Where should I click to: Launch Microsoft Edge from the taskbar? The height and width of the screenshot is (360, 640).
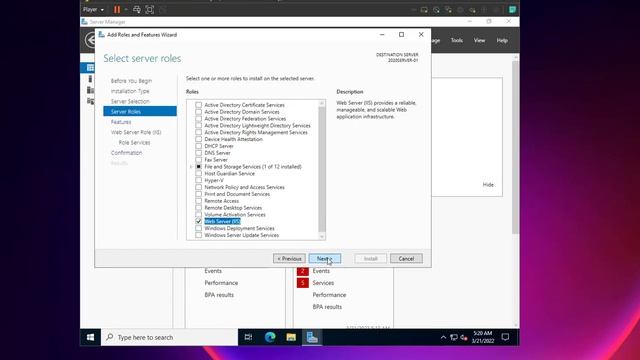click(x=270, y=337)
